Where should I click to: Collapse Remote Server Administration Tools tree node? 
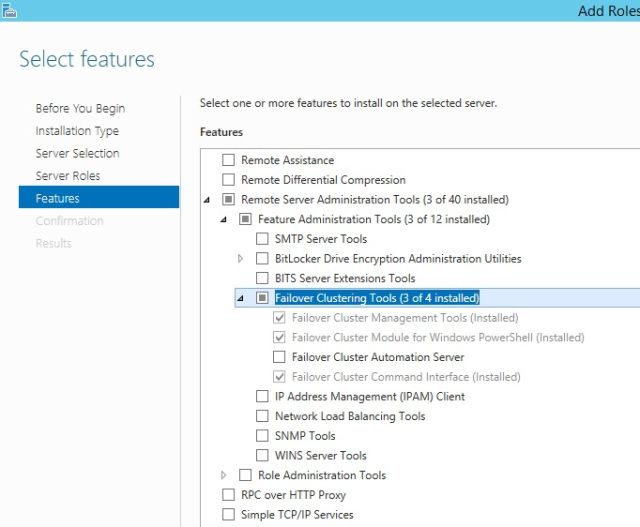[x=207, y=200]
